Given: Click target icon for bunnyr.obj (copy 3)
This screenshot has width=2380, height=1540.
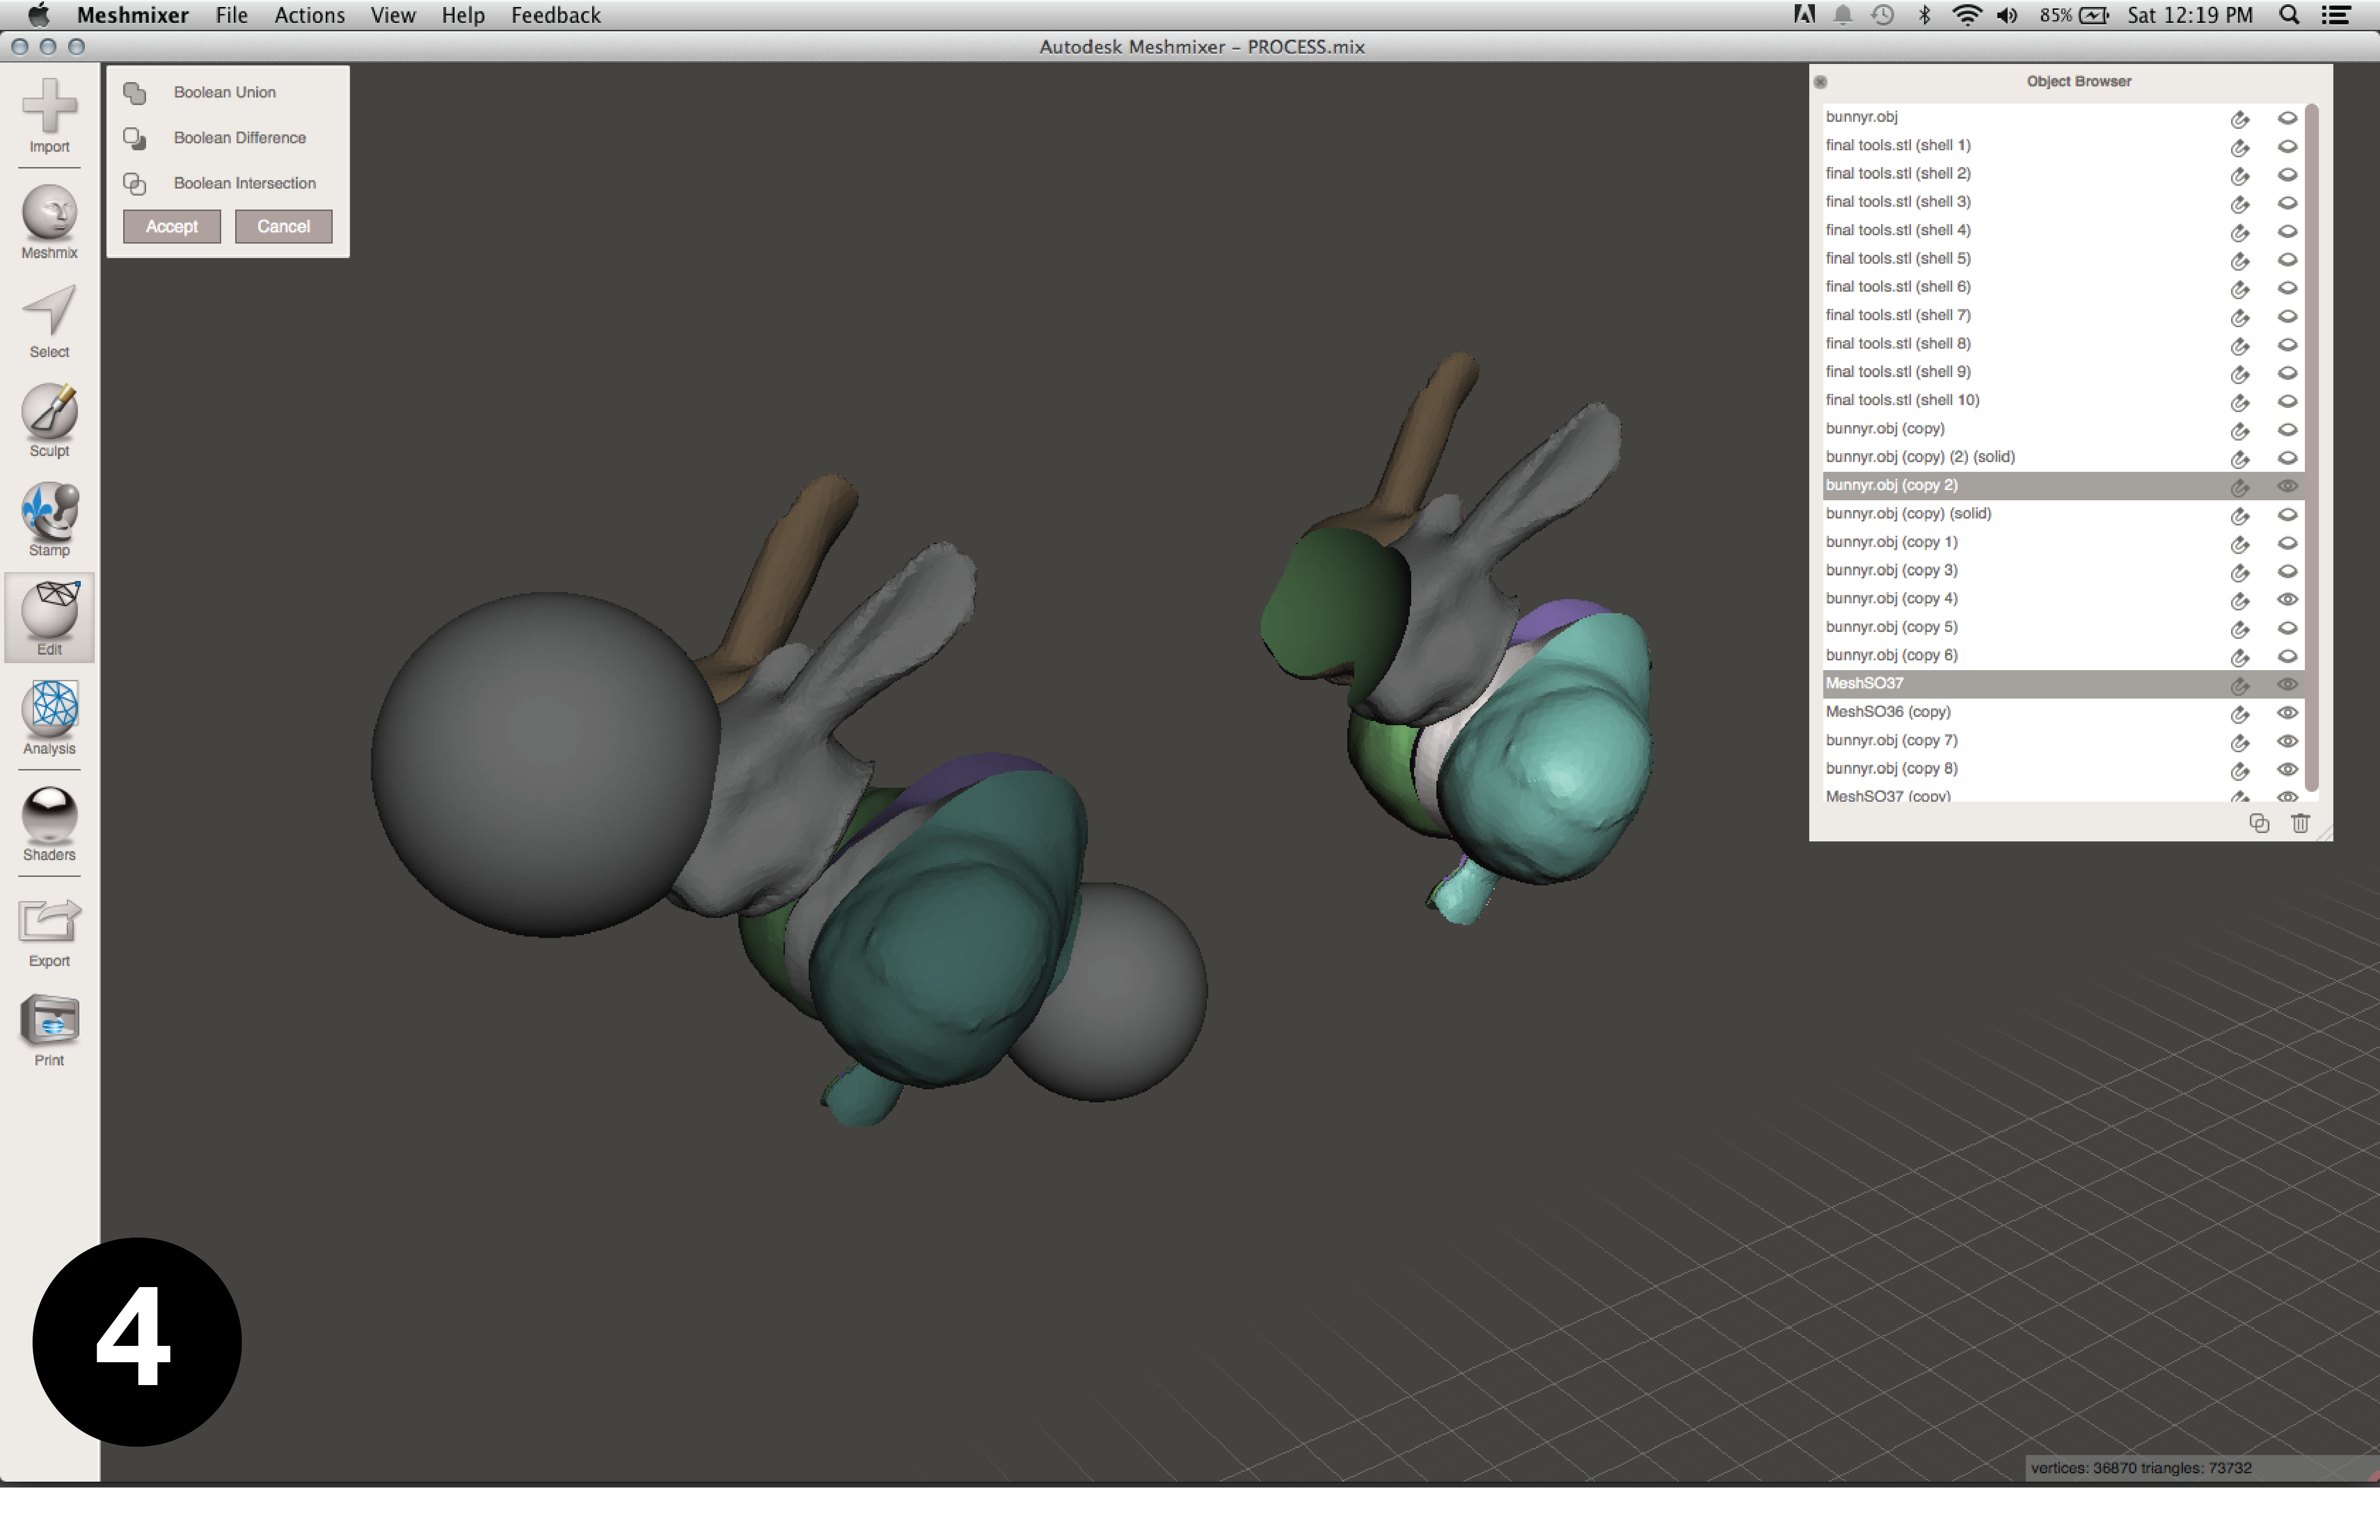Looking at the screenshot, I should click(2239, 572).
